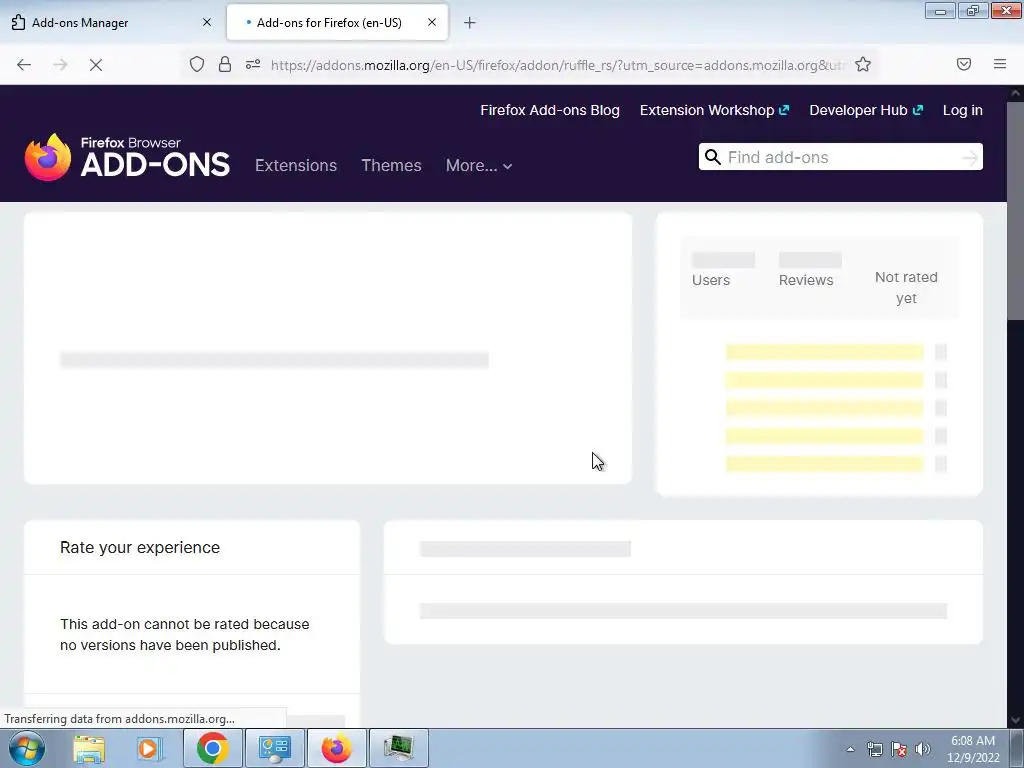Click the Reviews count label
This screenshot has width=1024, height=768.
pos(806,280)
